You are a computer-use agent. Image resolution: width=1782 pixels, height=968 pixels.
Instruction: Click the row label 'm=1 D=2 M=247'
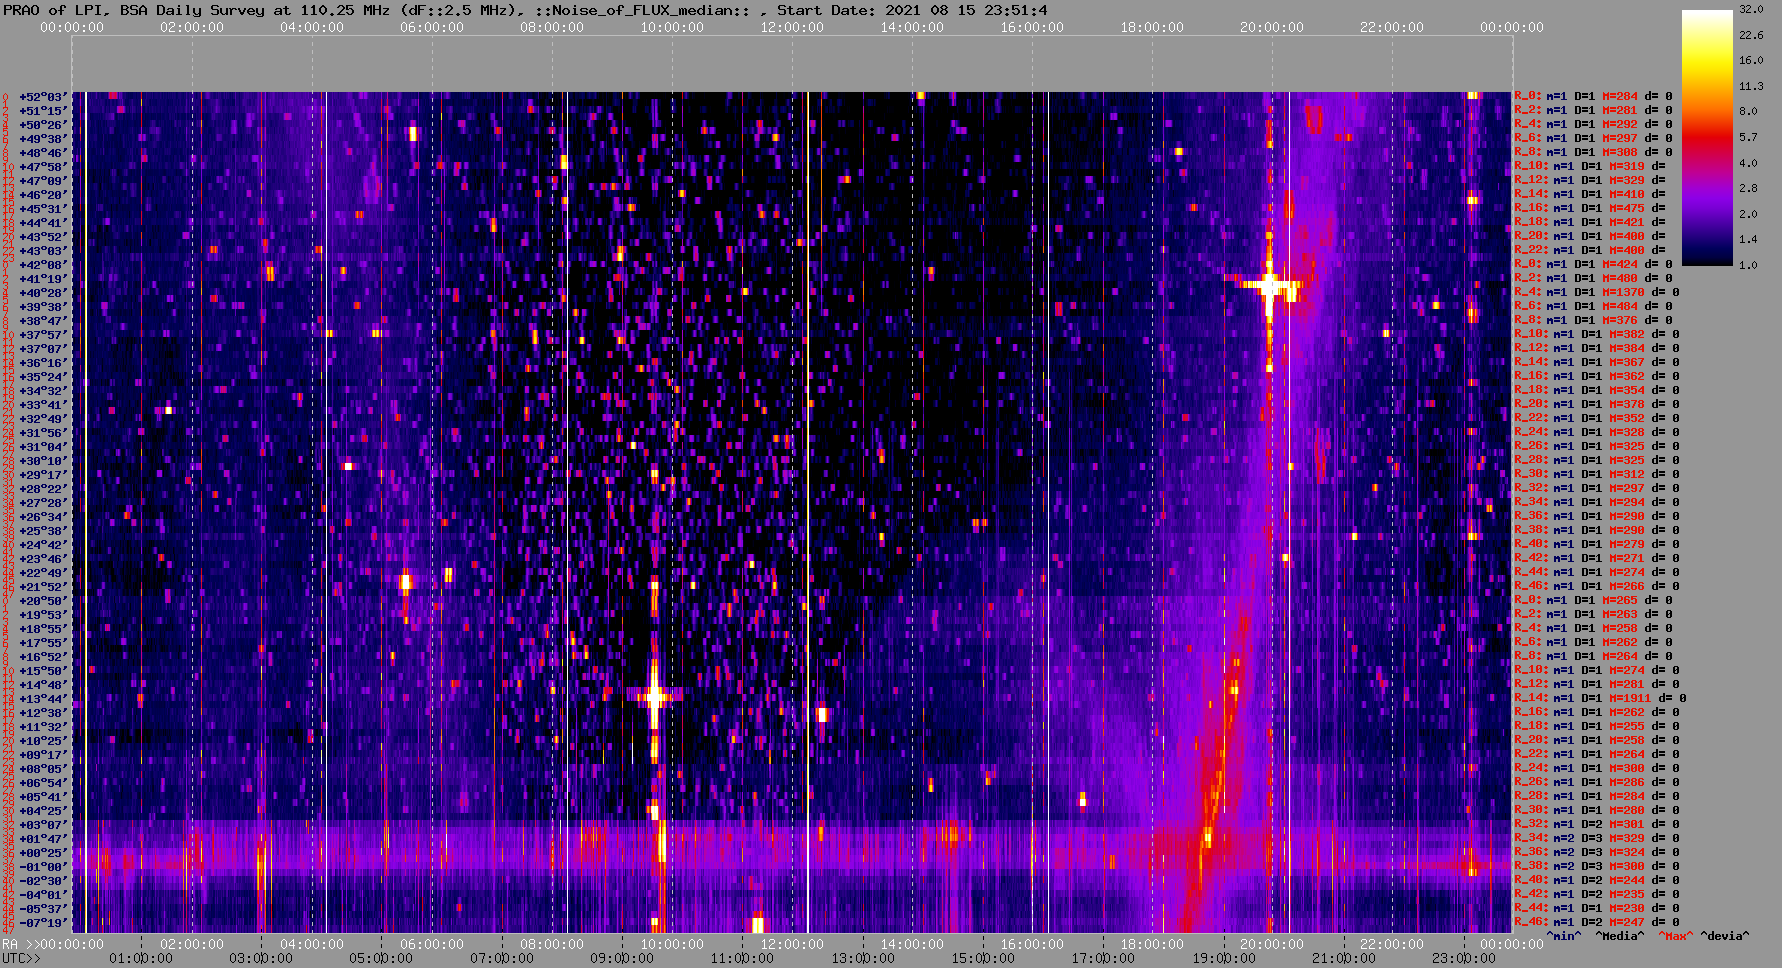coord(1596,923)
